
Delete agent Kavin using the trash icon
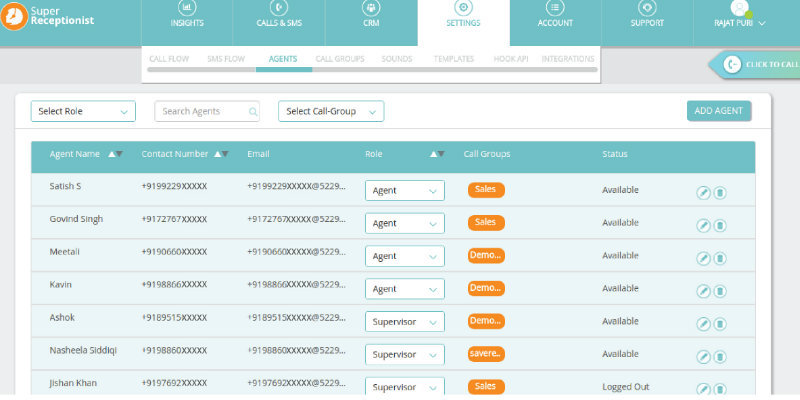coord(720,292)
